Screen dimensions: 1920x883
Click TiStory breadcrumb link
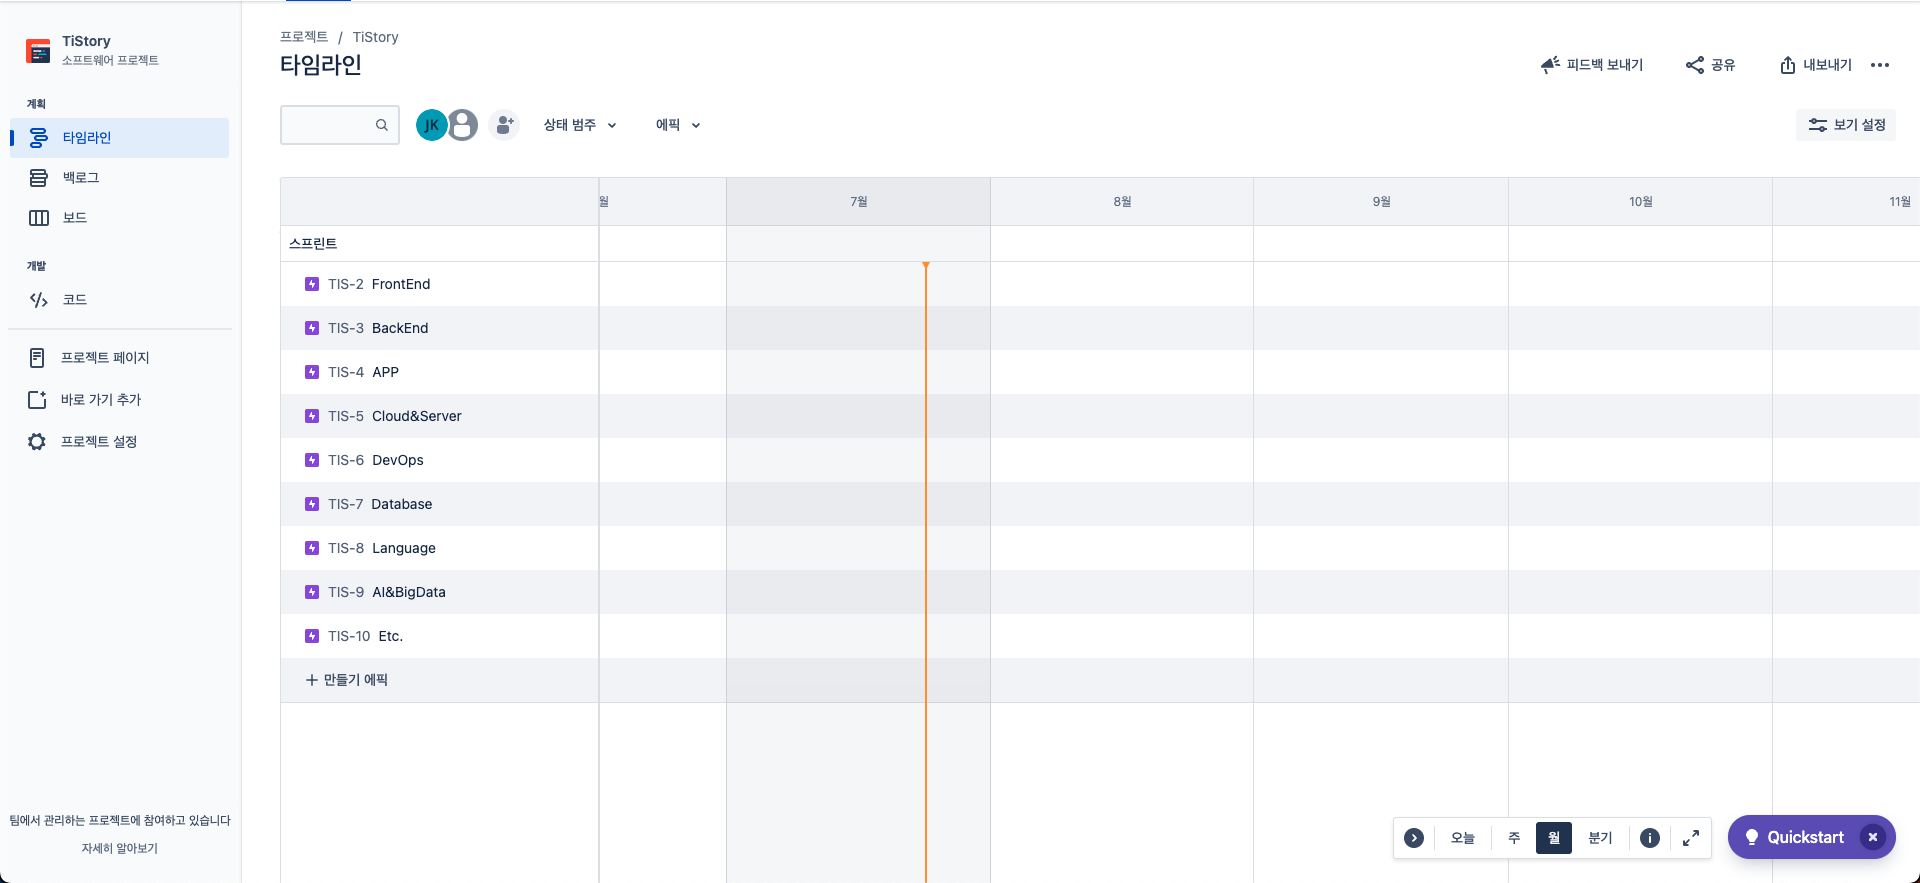point(375,37)
